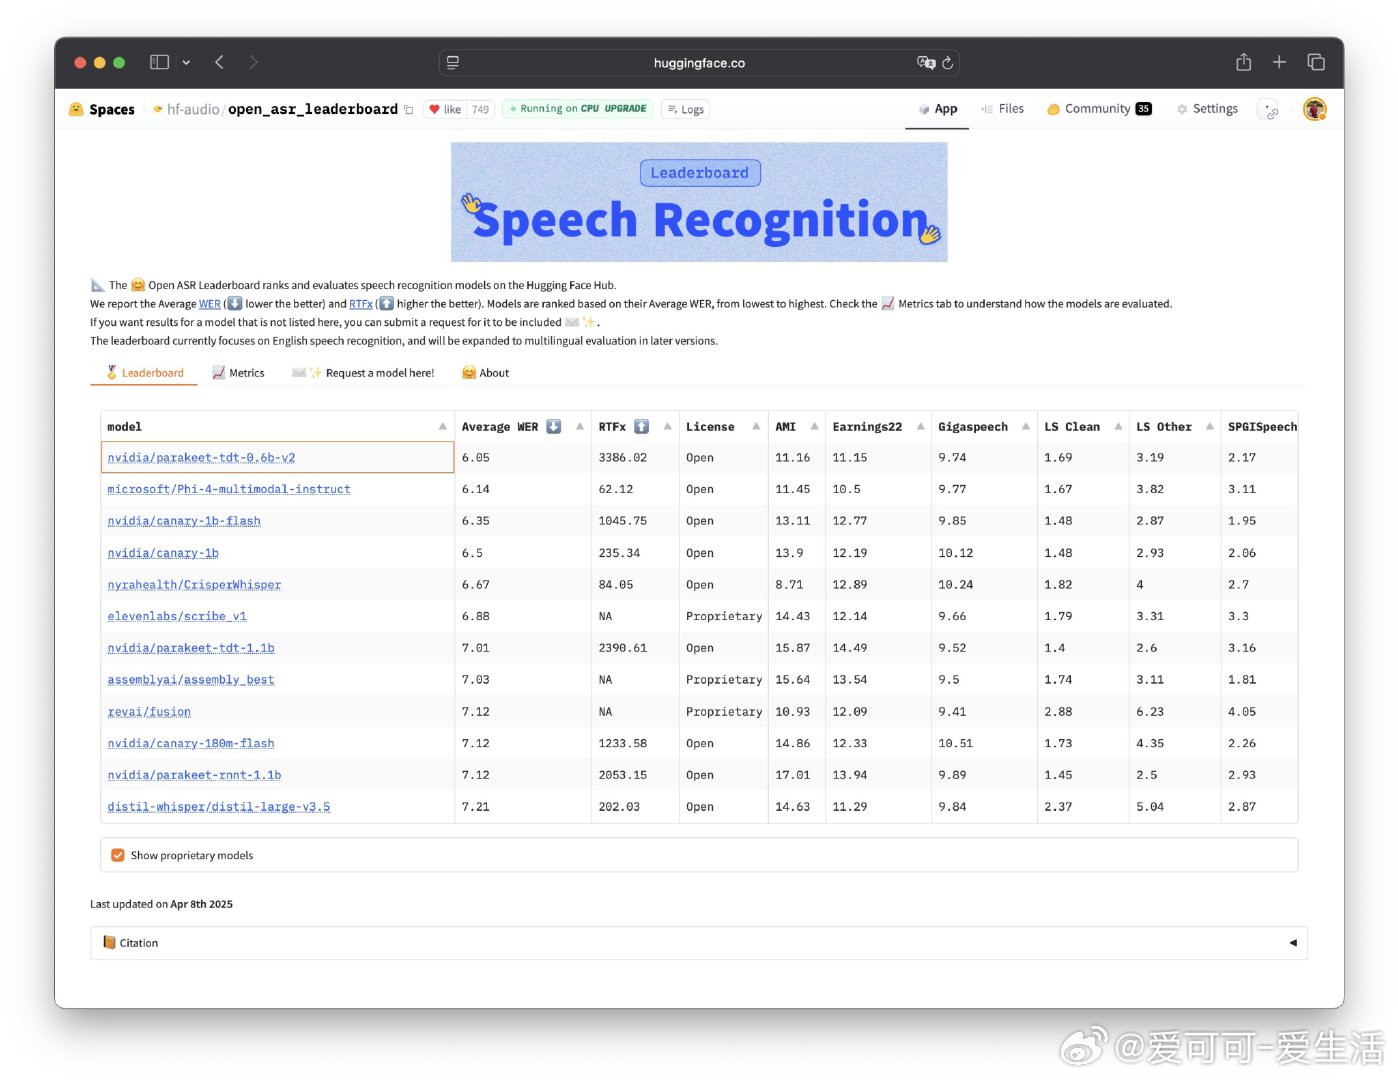
Task: Open the nvidia/canary-1b model link
Action: point(163,554)
